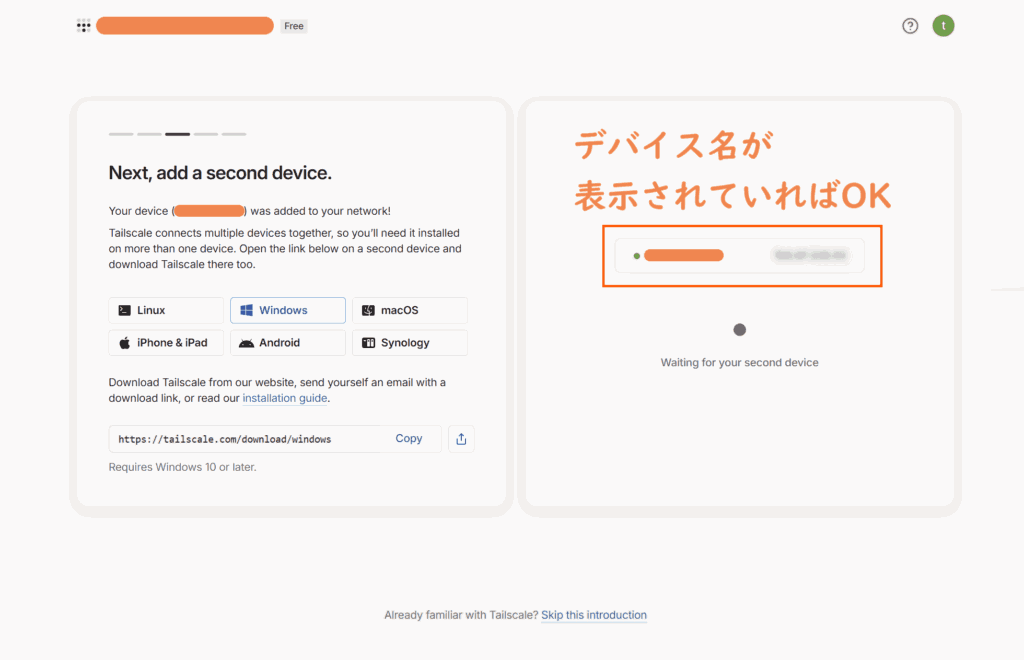Click the Free plan badge

pyautogui.click(x=294, y=26)
